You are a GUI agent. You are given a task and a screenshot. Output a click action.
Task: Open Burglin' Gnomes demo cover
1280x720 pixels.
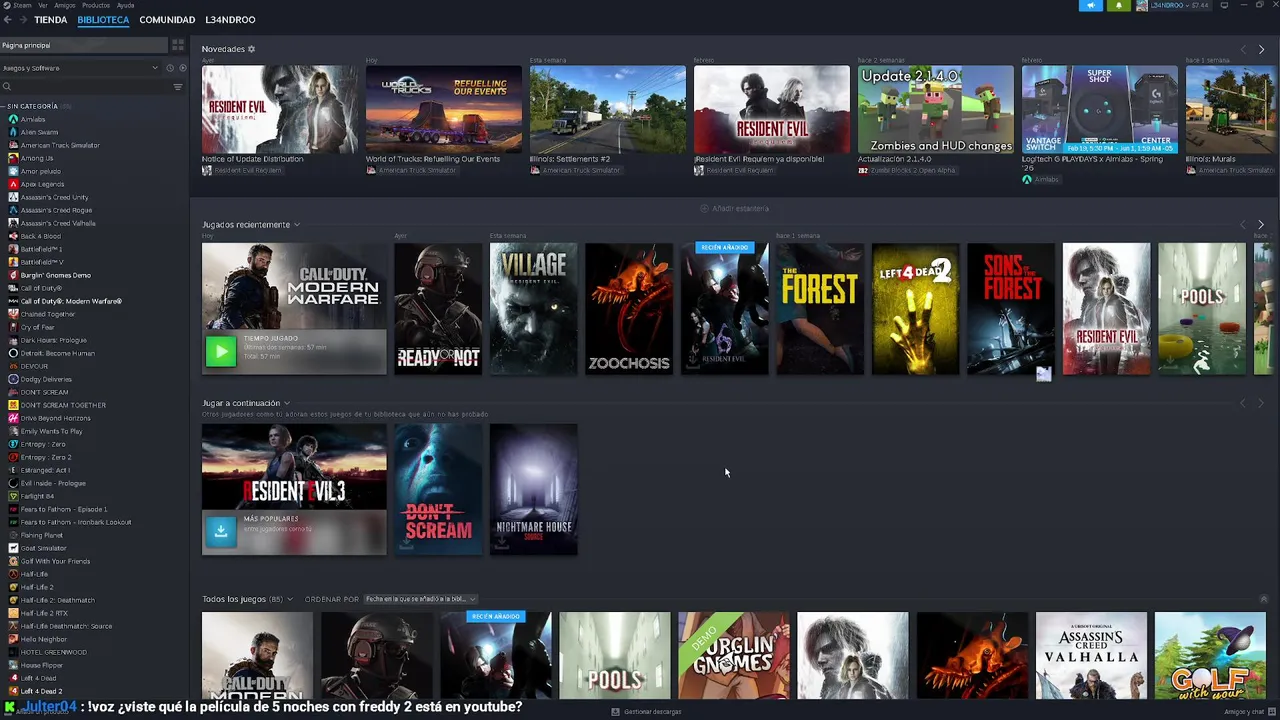(733, 656)
